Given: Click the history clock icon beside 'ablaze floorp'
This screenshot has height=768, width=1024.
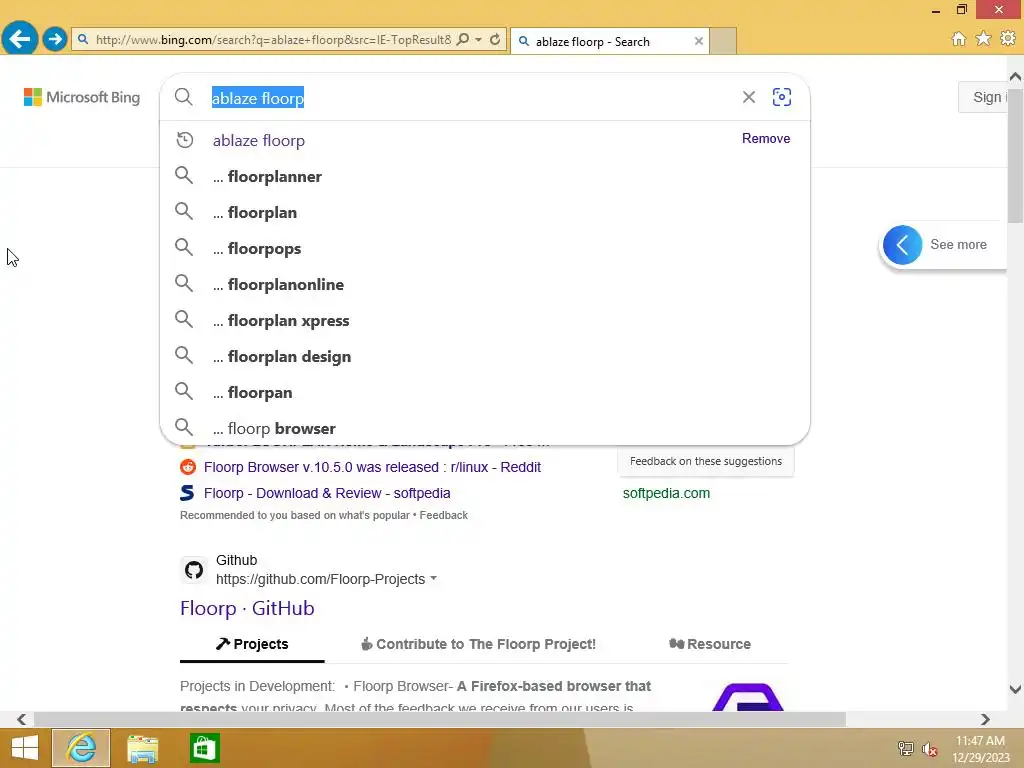Looking at the screenshot, I should [x=185, y=140].
